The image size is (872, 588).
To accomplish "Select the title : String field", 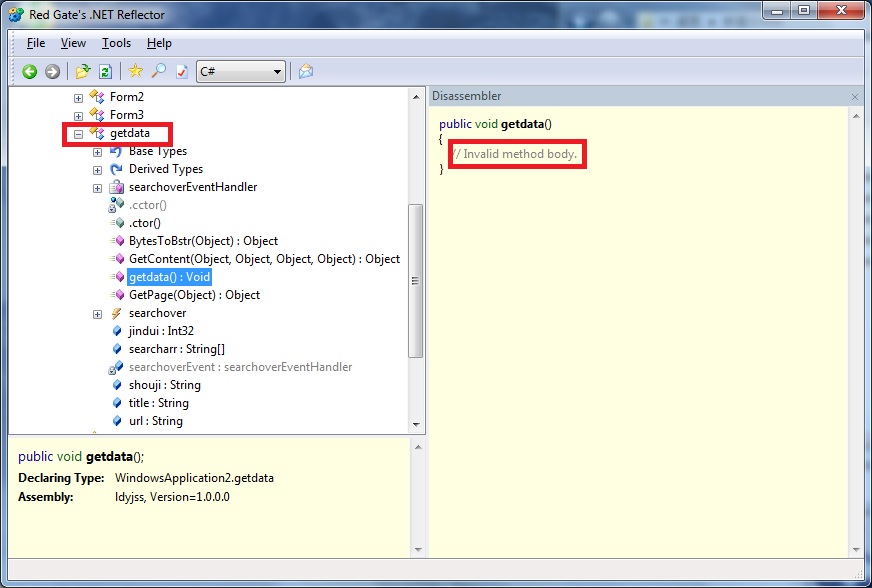I will [x=158, y=403].
